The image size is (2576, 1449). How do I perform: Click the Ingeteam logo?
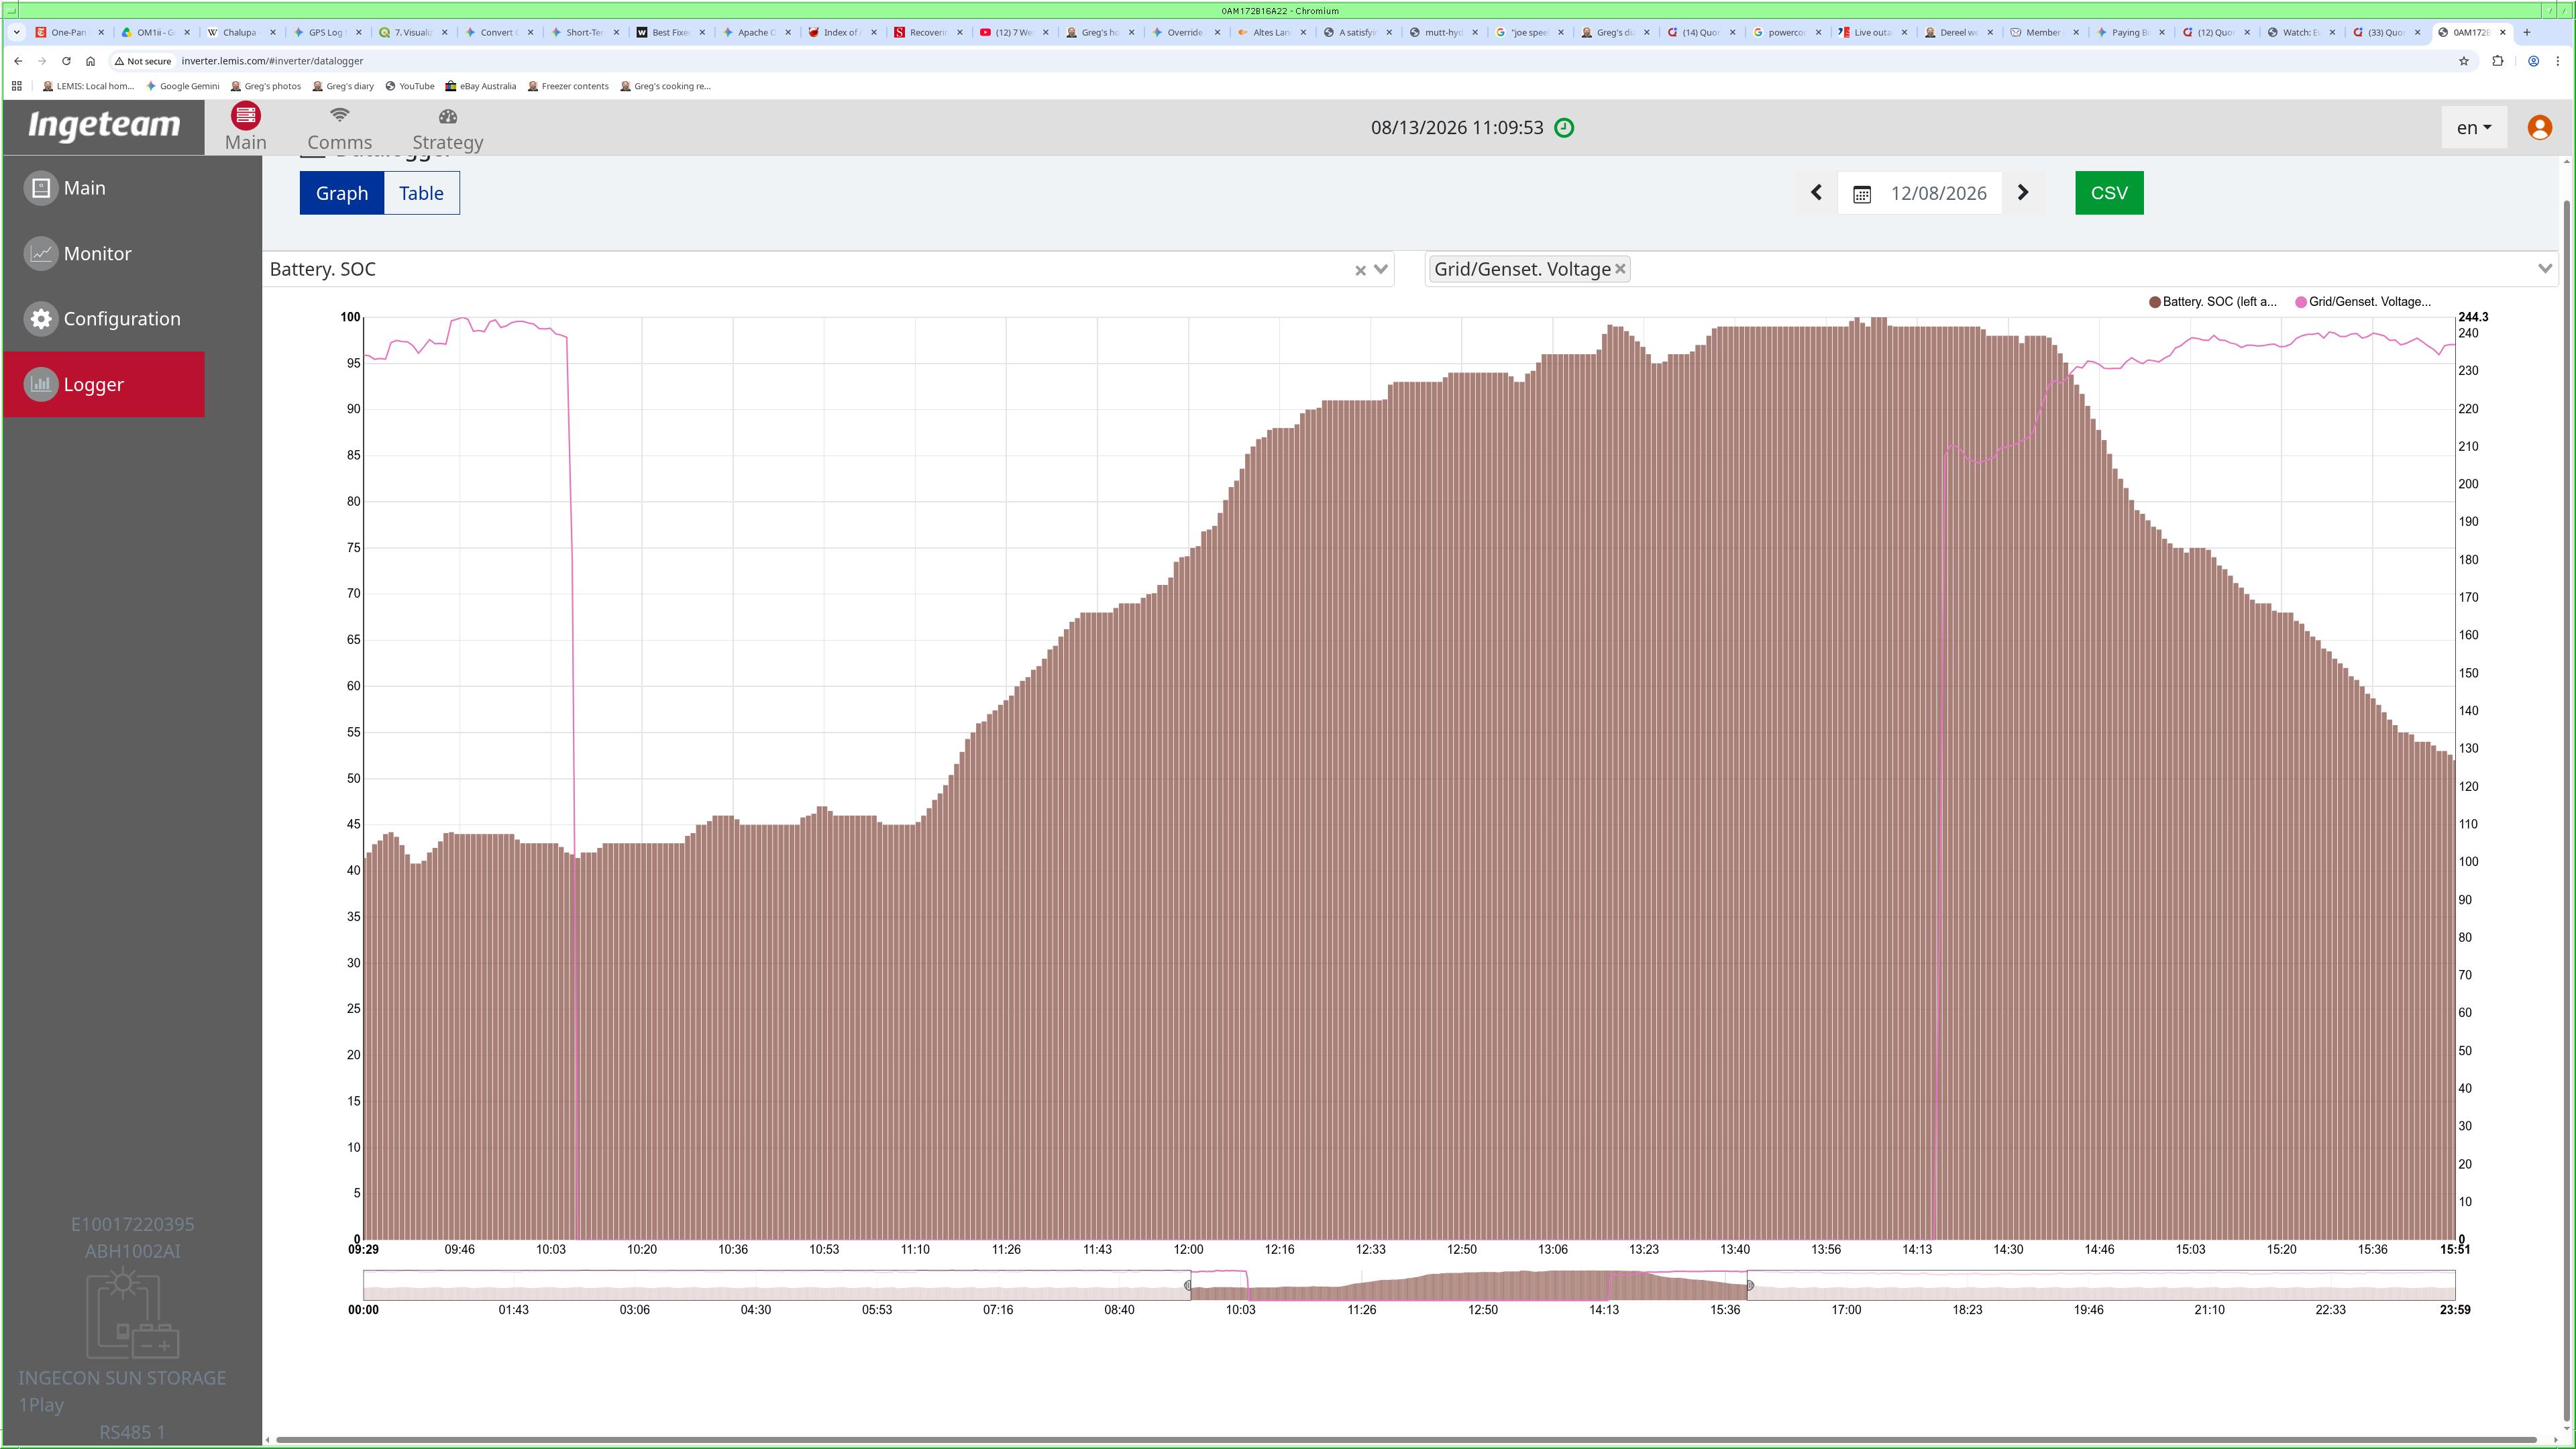coord(104,126)
